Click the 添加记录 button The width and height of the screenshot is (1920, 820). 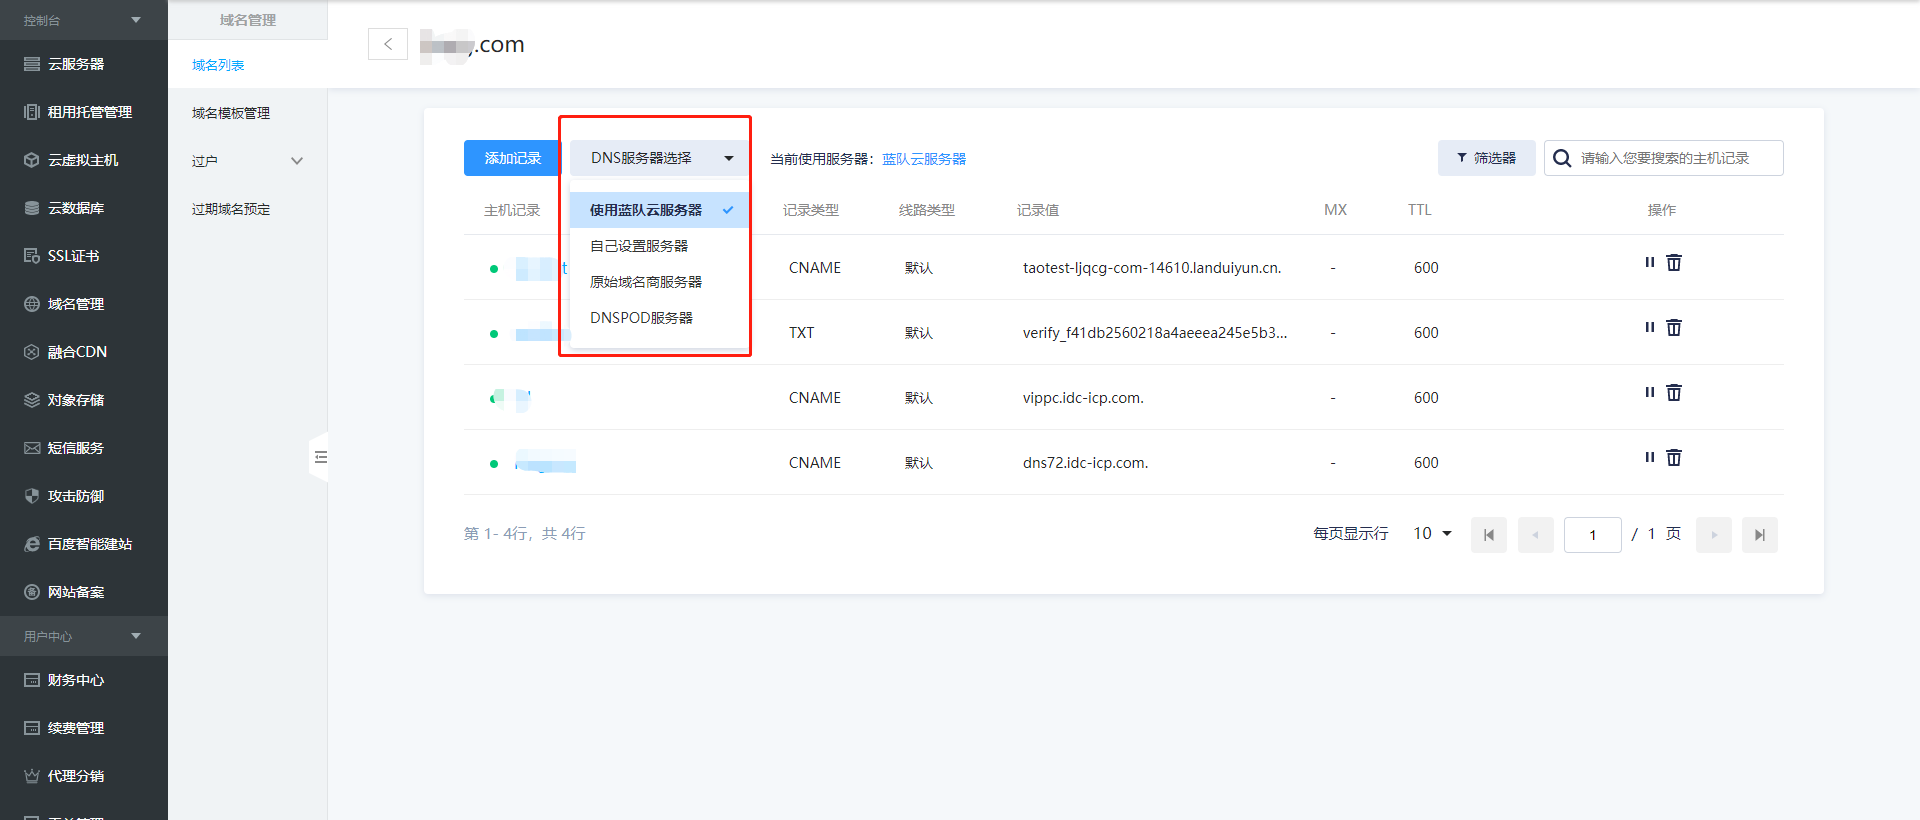coord(512,158)
